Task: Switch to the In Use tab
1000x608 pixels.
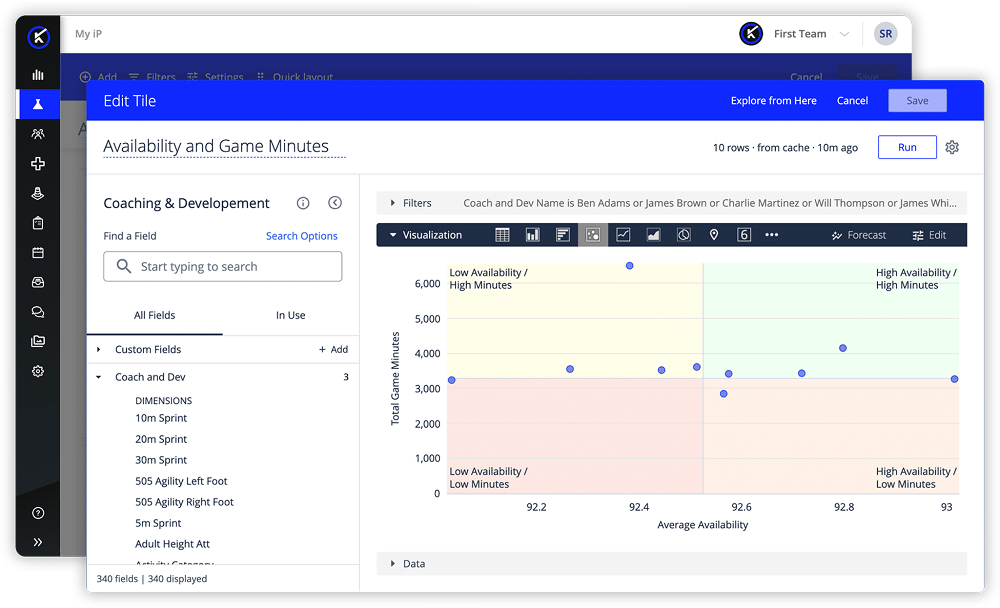Action: [x=290, y=315]
